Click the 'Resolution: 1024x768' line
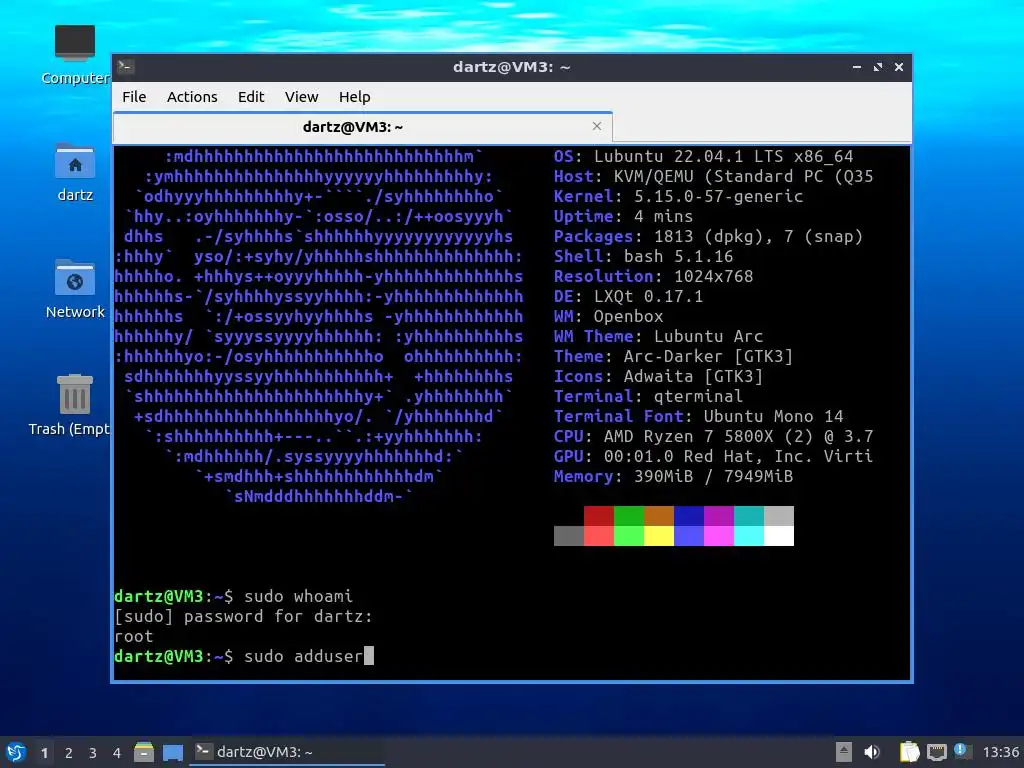 pyautogui.click(x=653, y=277)
